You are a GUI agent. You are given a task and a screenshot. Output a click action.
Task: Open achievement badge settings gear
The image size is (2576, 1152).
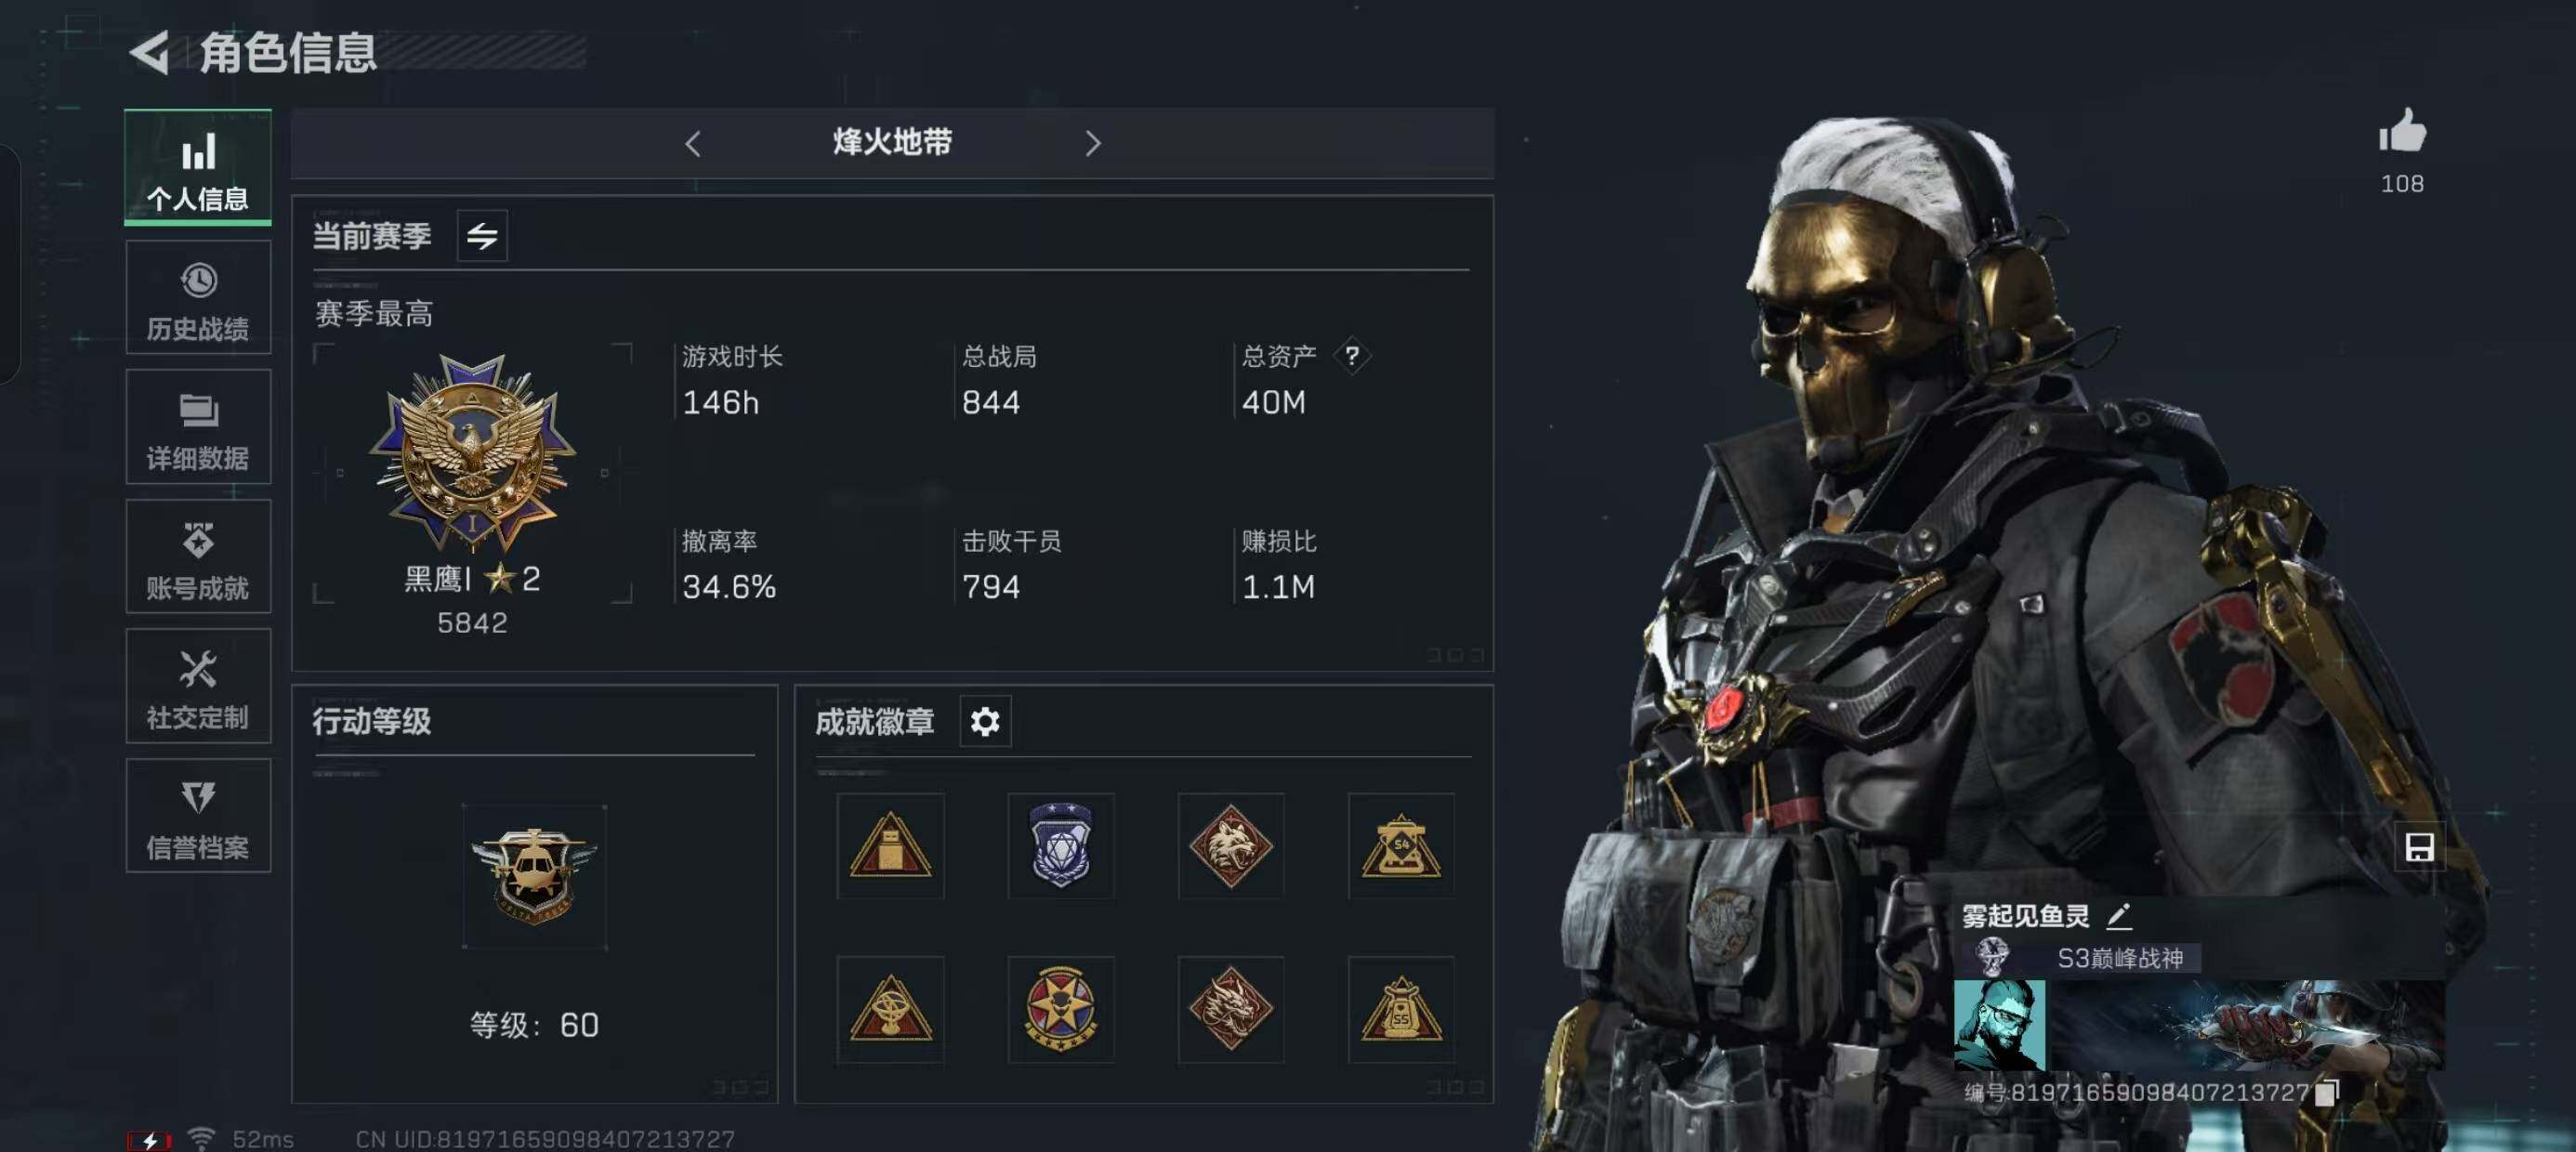985,721
